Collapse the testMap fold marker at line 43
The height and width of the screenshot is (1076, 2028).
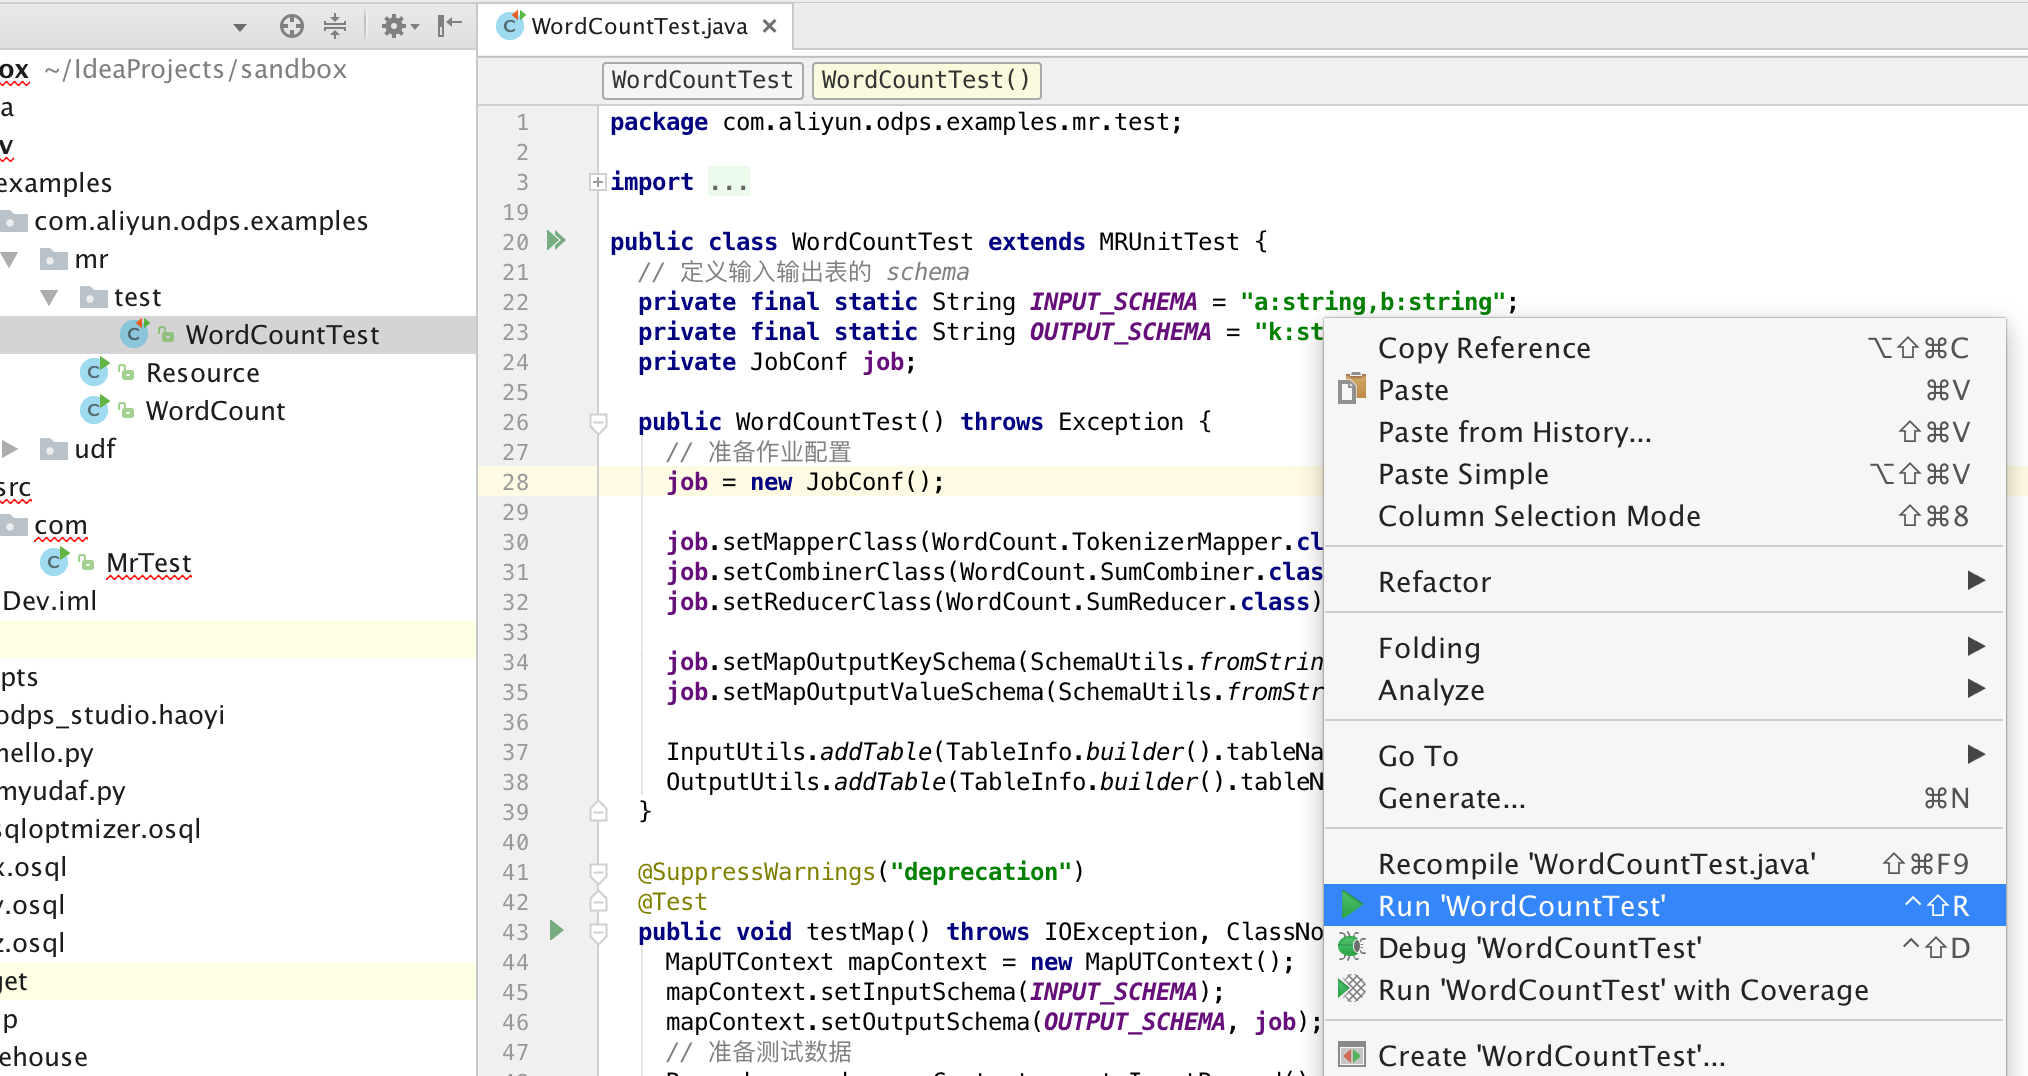point(598,933)
